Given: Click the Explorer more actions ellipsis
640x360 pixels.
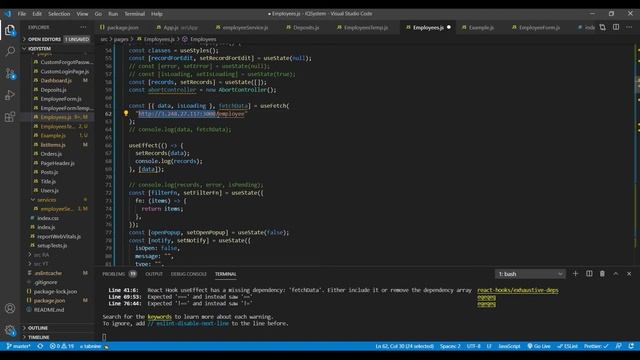Looking at the screenshot, I should coord(83,27).
